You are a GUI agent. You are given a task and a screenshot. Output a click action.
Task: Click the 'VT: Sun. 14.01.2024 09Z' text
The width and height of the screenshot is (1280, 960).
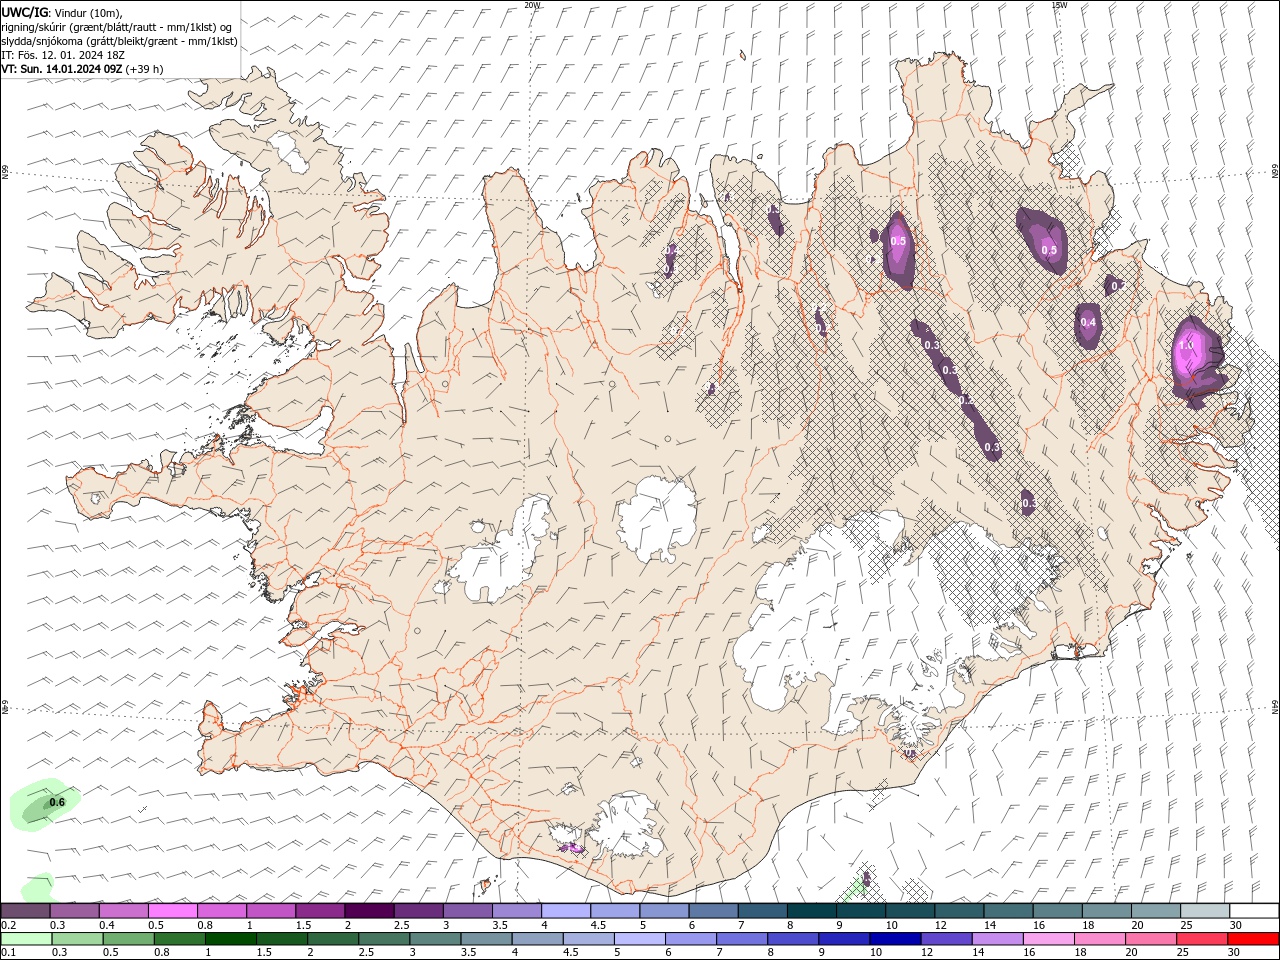pos(62,69)
